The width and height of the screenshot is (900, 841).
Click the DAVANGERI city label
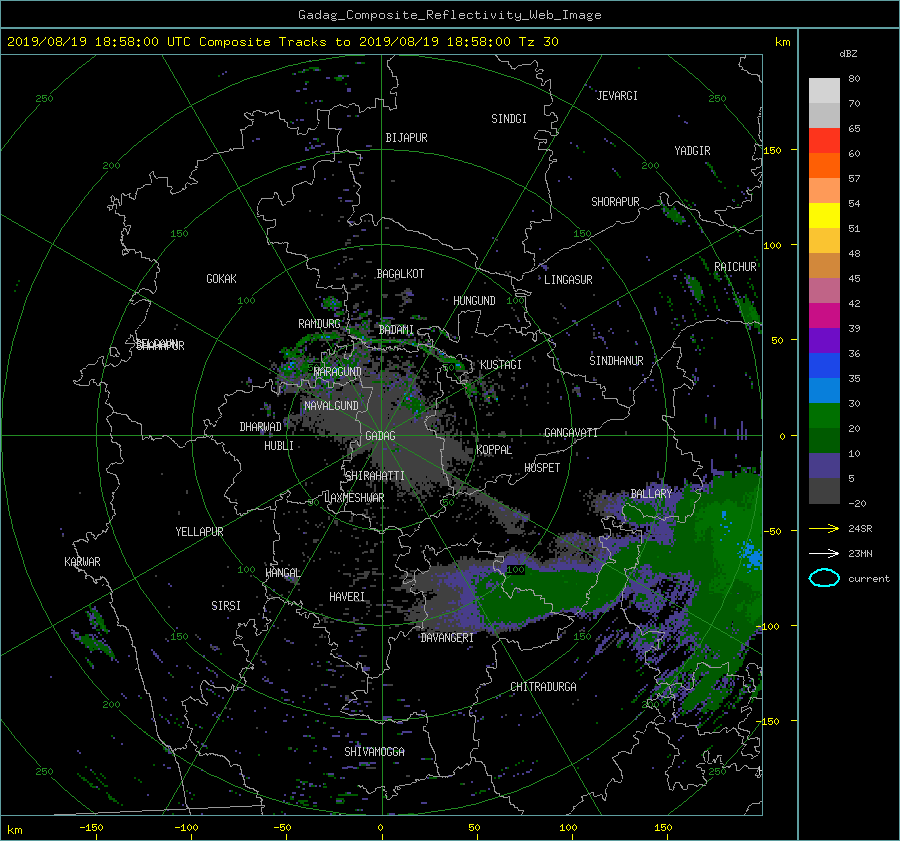click(447, 638)
